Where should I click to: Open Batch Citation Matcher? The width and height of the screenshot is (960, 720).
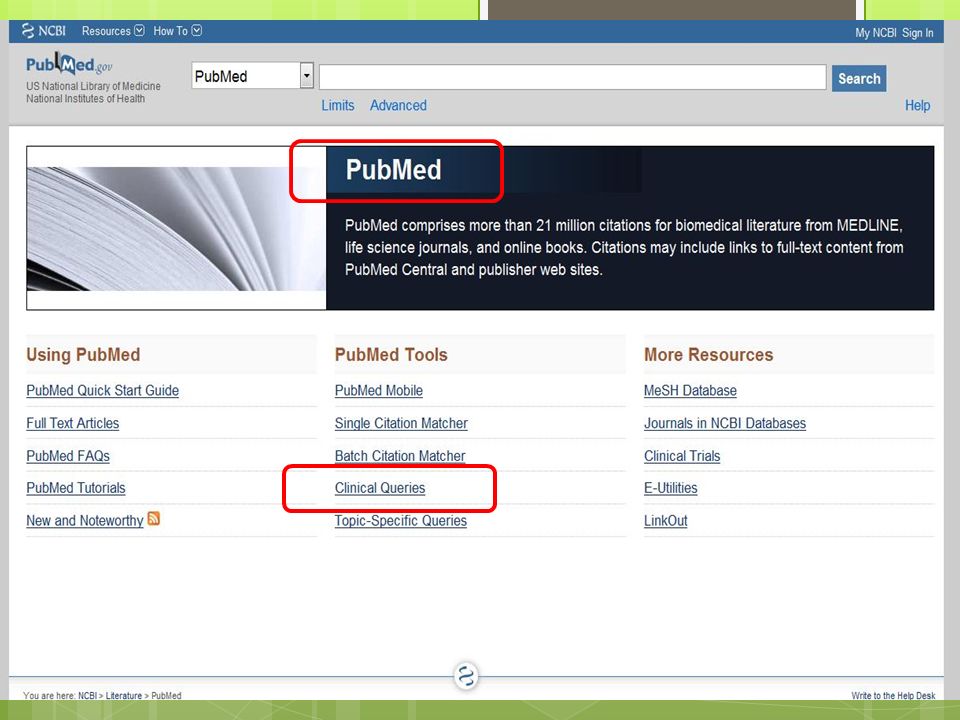(400, 456)
